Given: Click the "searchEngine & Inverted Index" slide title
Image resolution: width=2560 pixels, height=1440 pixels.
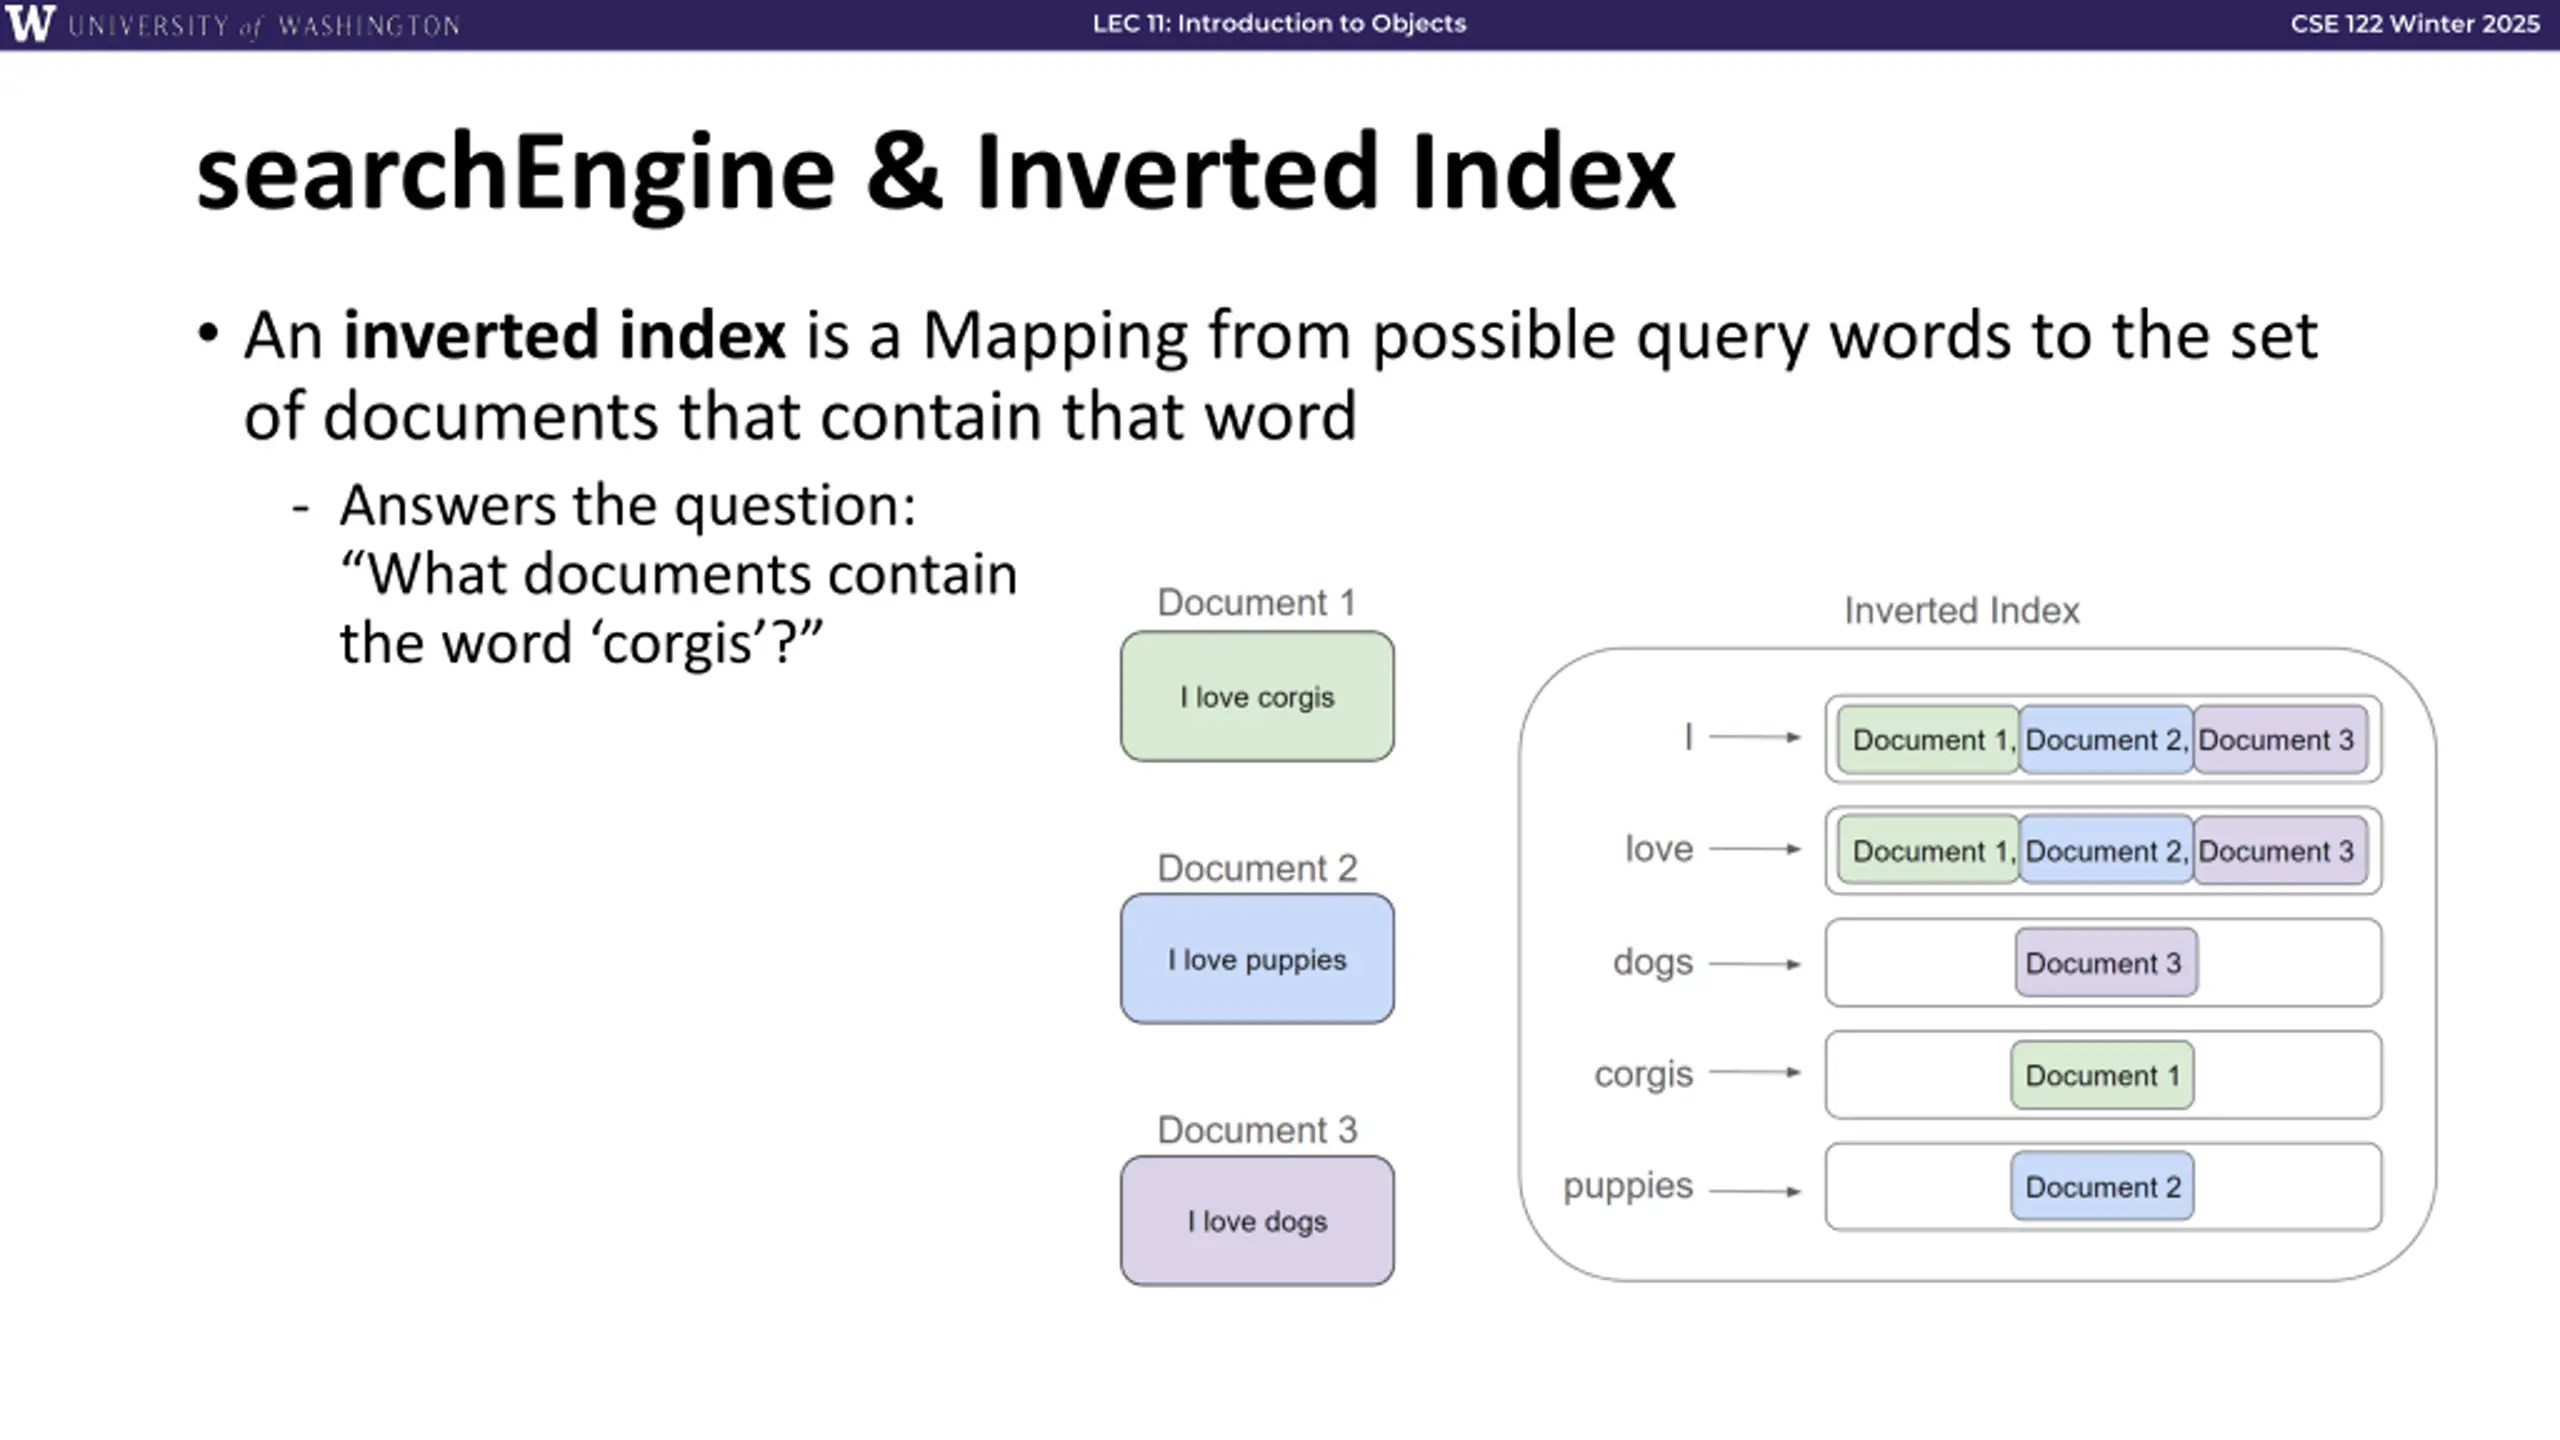Looking at the screenshot, I should tap(936, 173).
